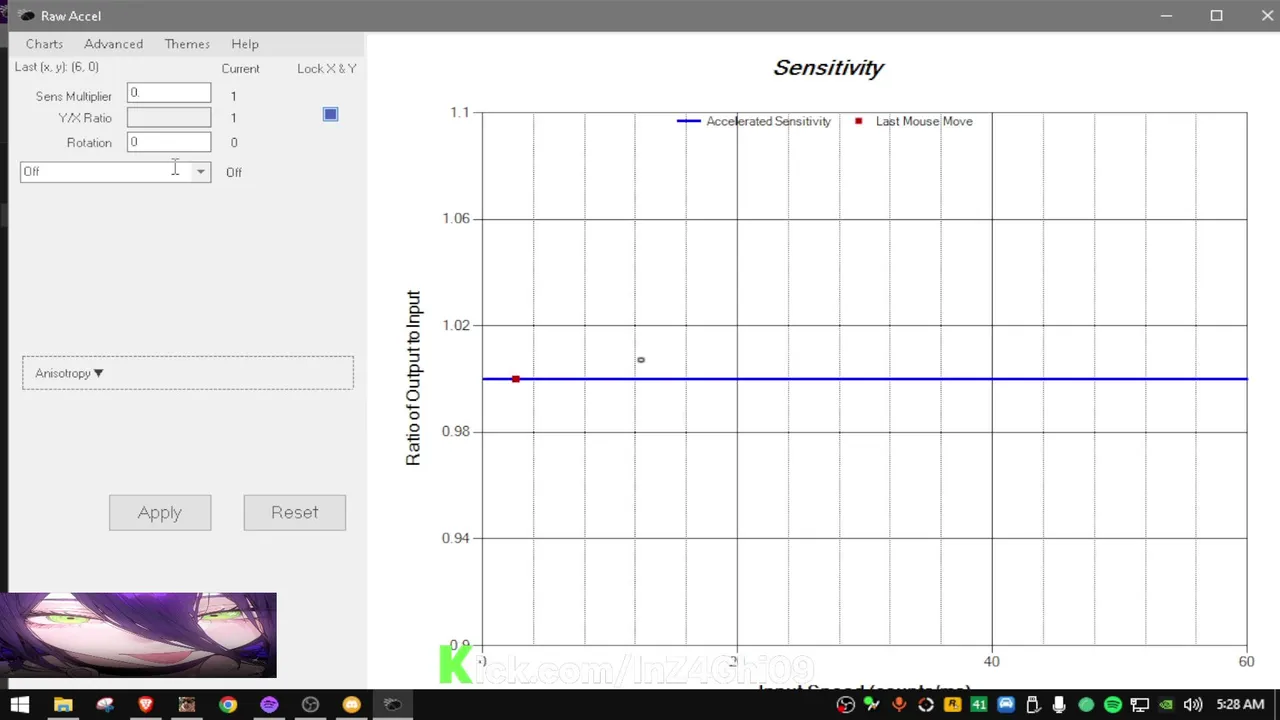Click the Rotation input field
1280x720 pixels.
[169, 142]
